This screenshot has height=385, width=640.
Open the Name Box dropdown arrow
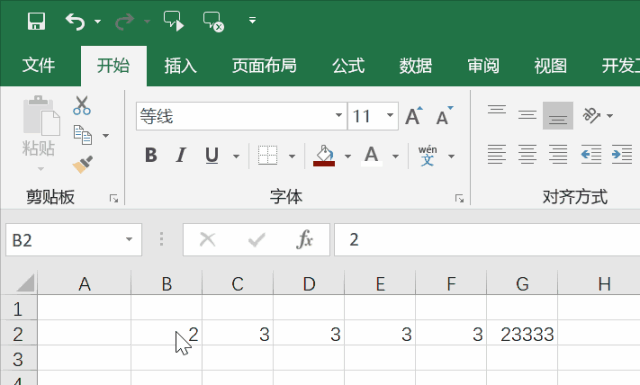pyautogui.click(x=129, y=240)
